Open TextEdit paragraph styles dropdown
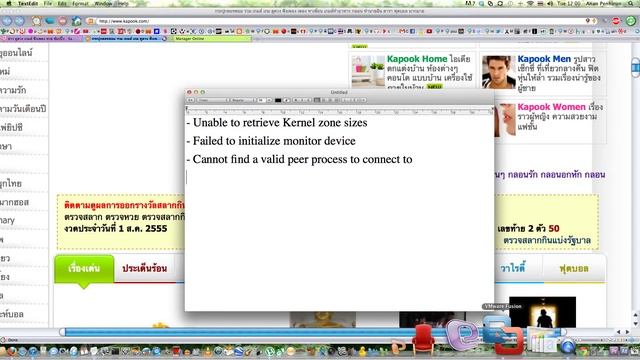 click(x=190, y=100)
